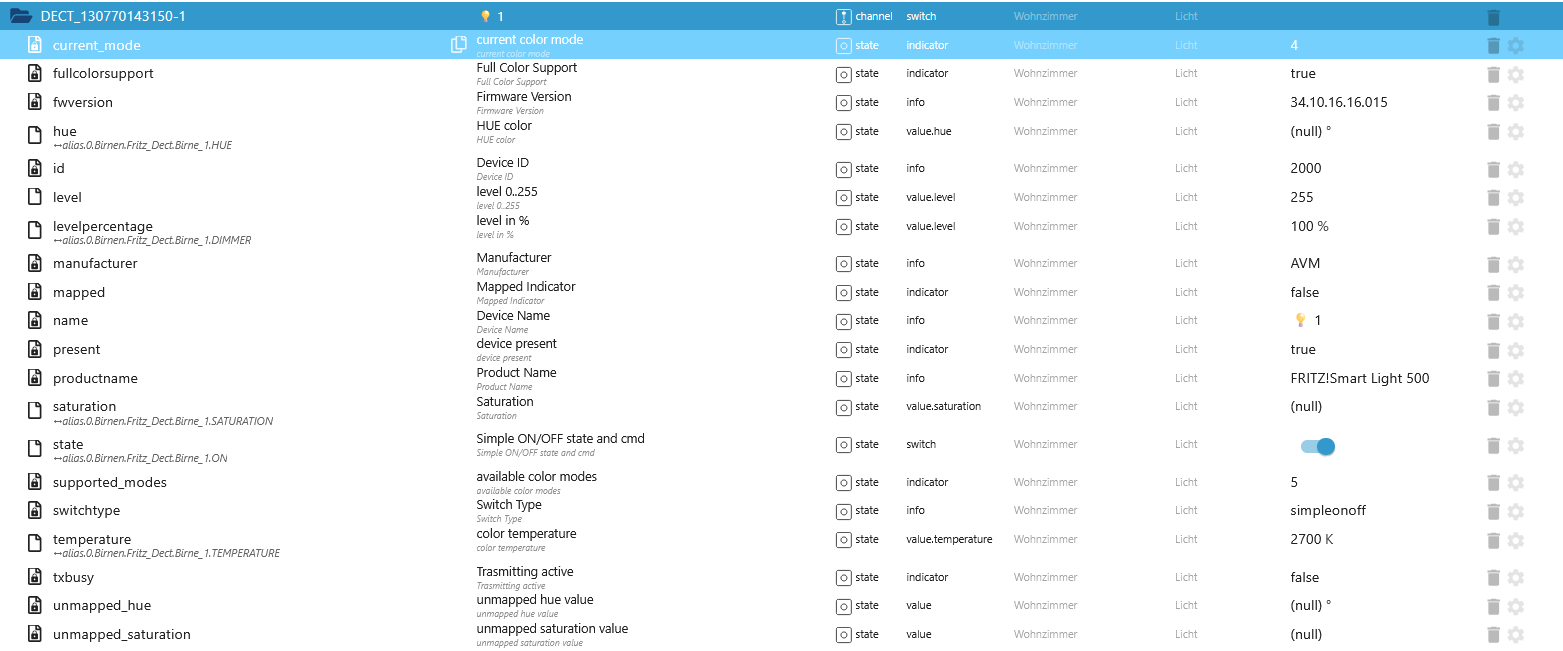
Task: Select the fullcolorsupport row
Action: click(x=781, y=74)
